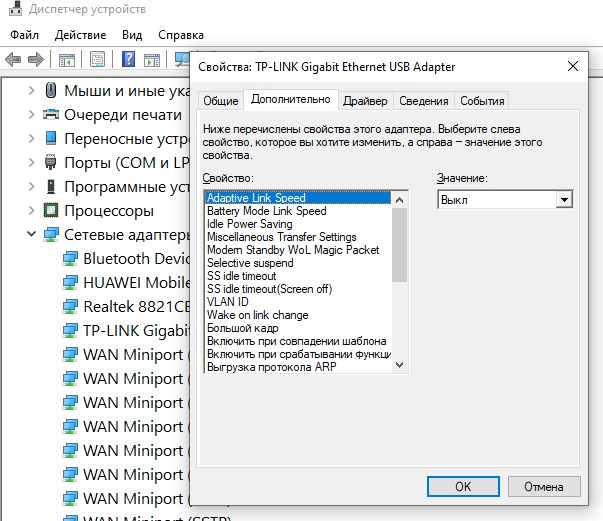Viewport: 603px width, 521px height.
Task: Expand the Программные устройства node
Action: tap(32, 186)
